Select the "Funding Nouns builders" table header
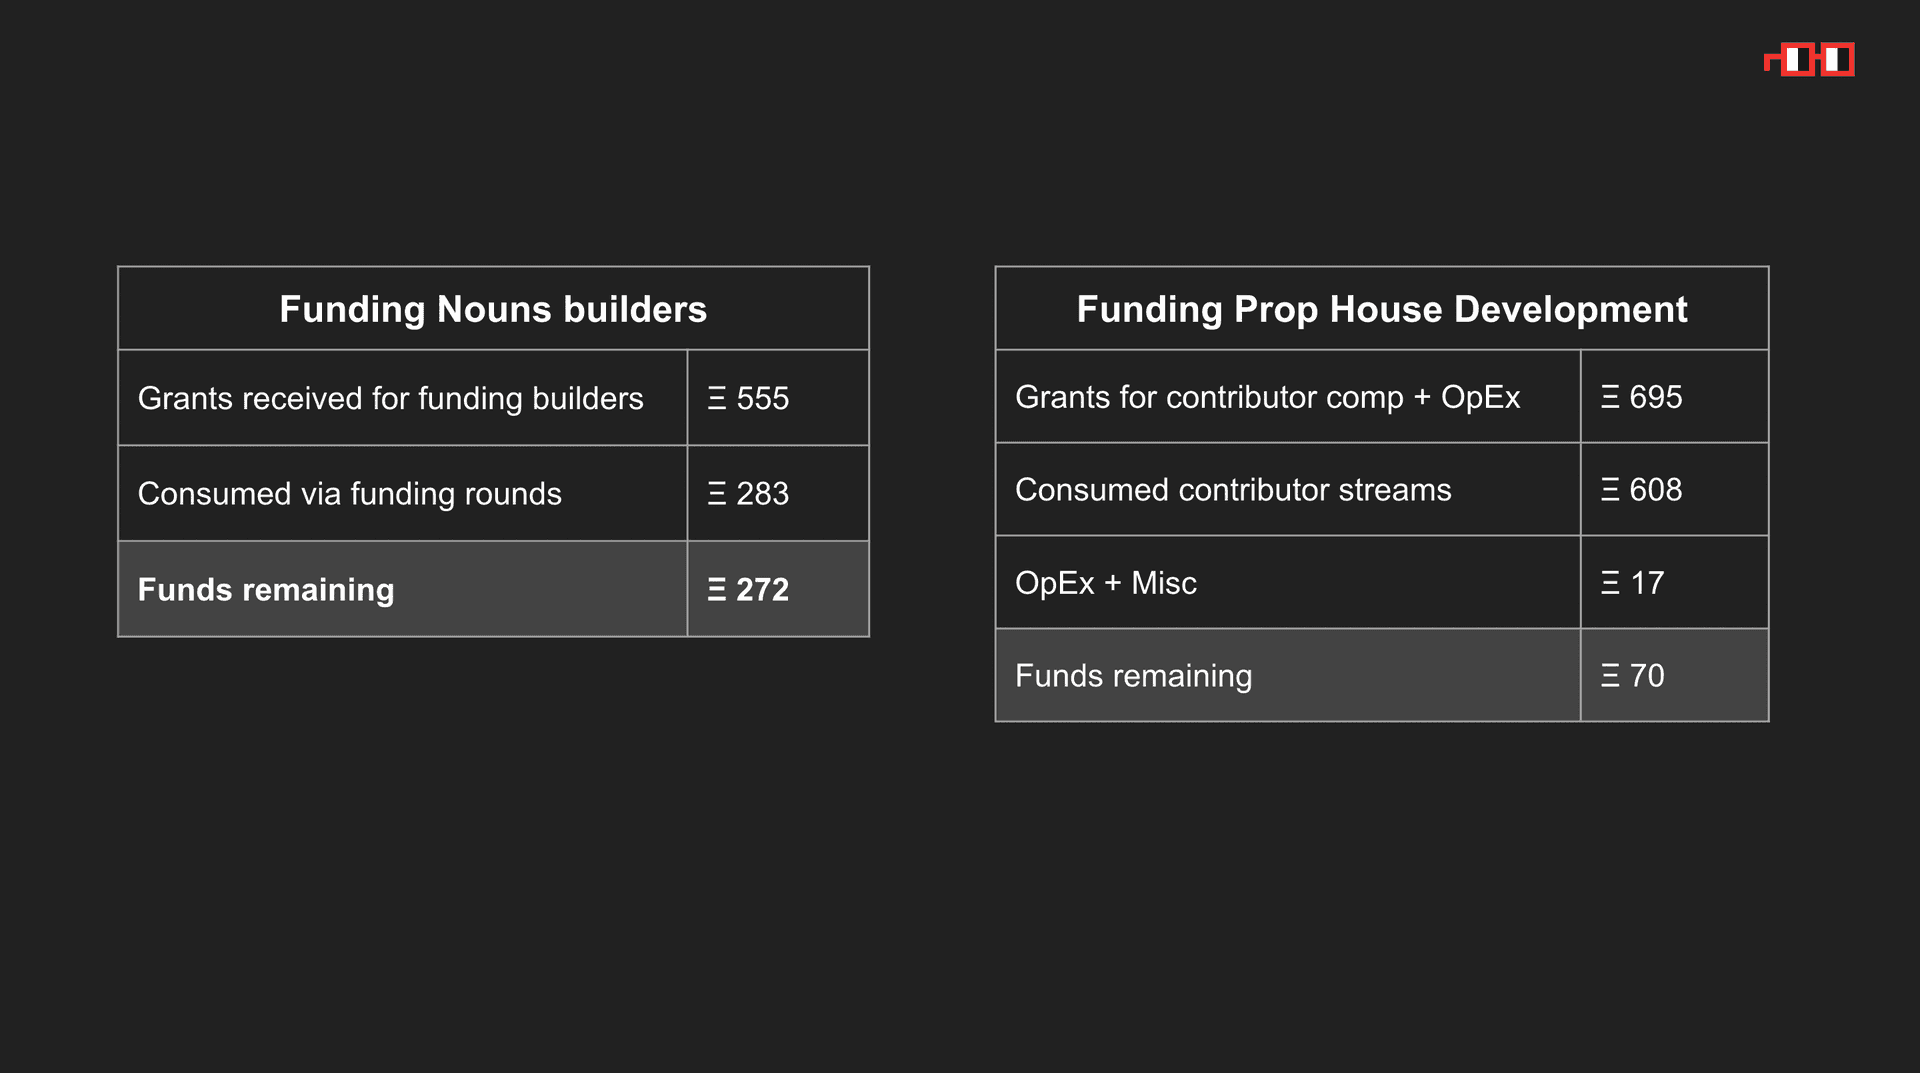Viewport: 1920px width, 1073px height. click(x=493, y=309)
